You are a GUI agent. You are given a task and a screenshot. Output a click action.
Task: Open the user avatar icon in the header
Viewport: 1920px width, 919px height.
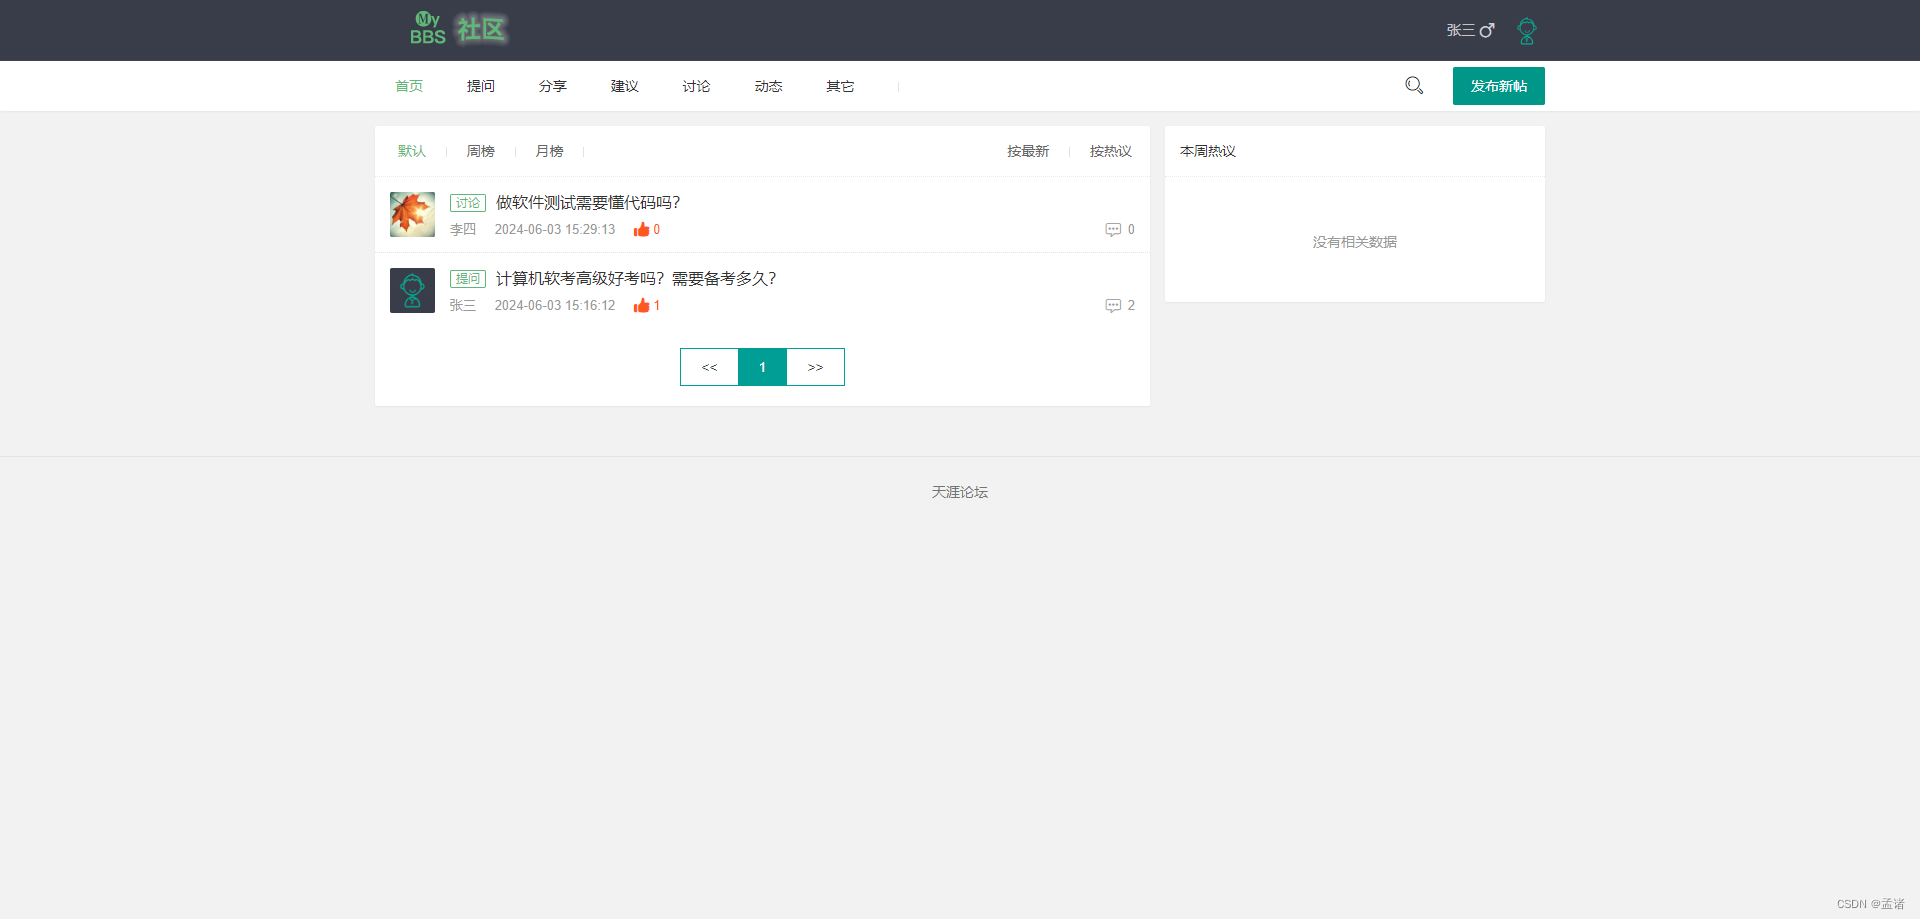[1525, 30]
